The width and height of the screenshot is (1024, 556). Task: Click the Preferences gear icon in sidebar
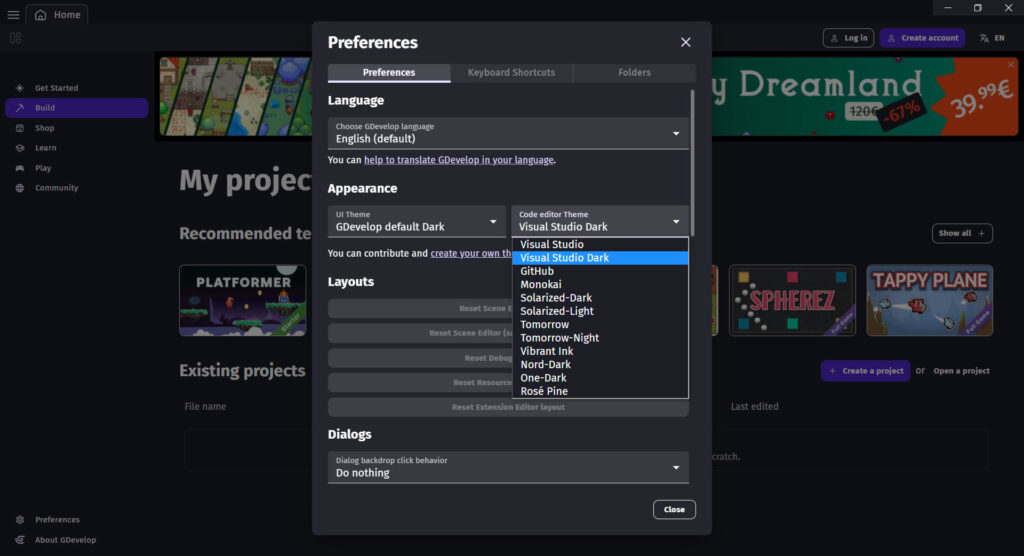coord(20,519)
